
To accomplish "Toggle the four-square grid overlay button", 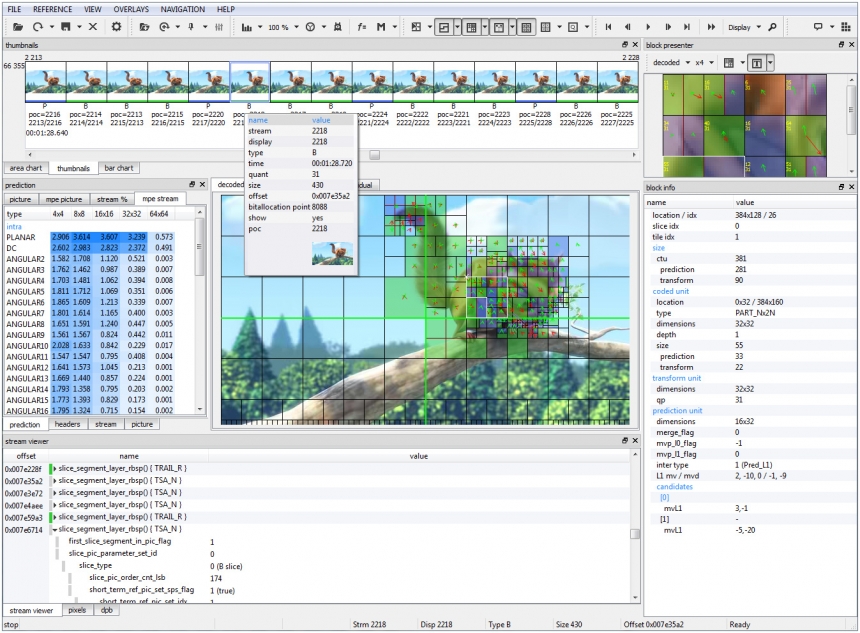I will tap(526, 27).
